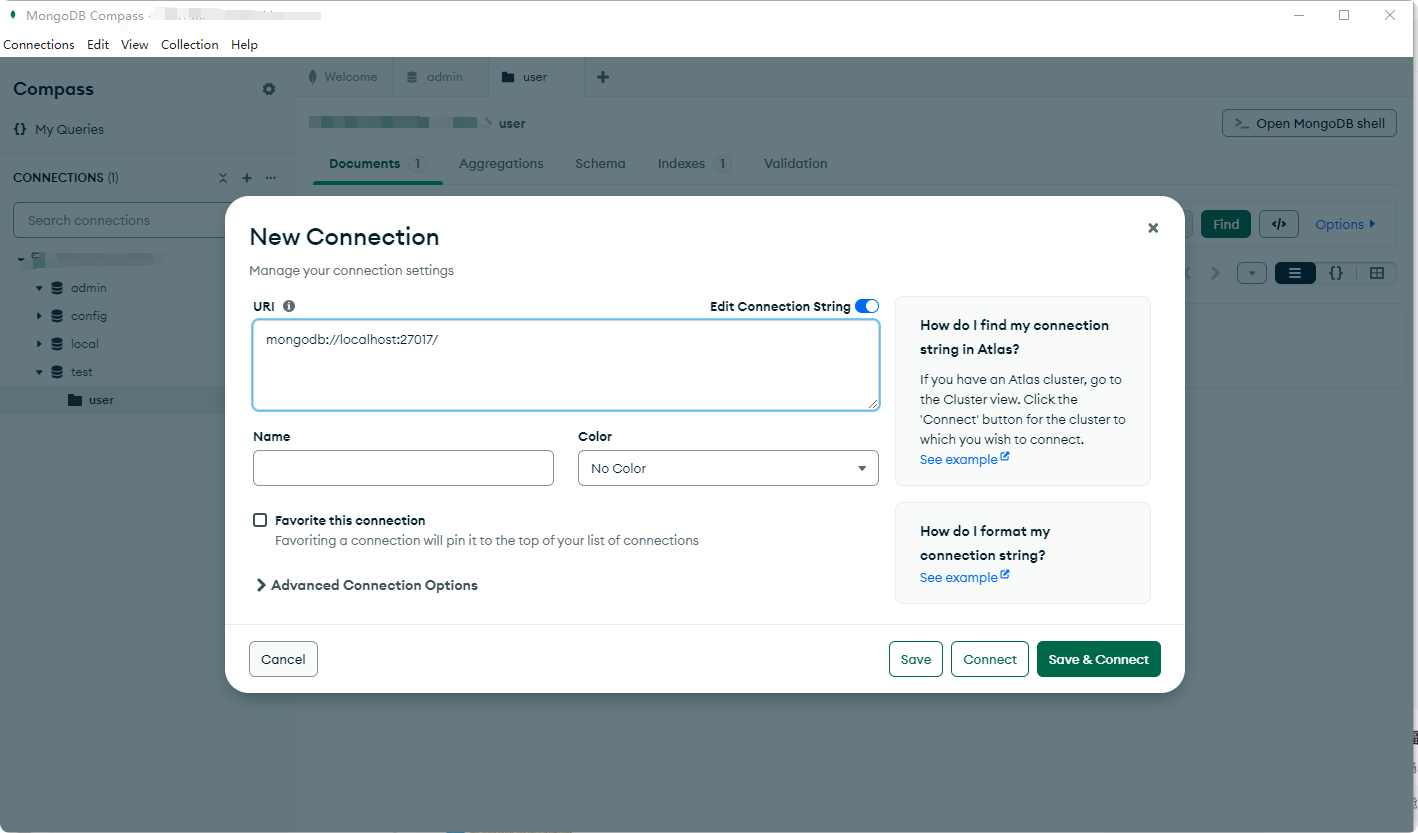Screen dimensions: 1418x833
Task: Click the URI connection string textarea
Action: (x=566, y=365)
